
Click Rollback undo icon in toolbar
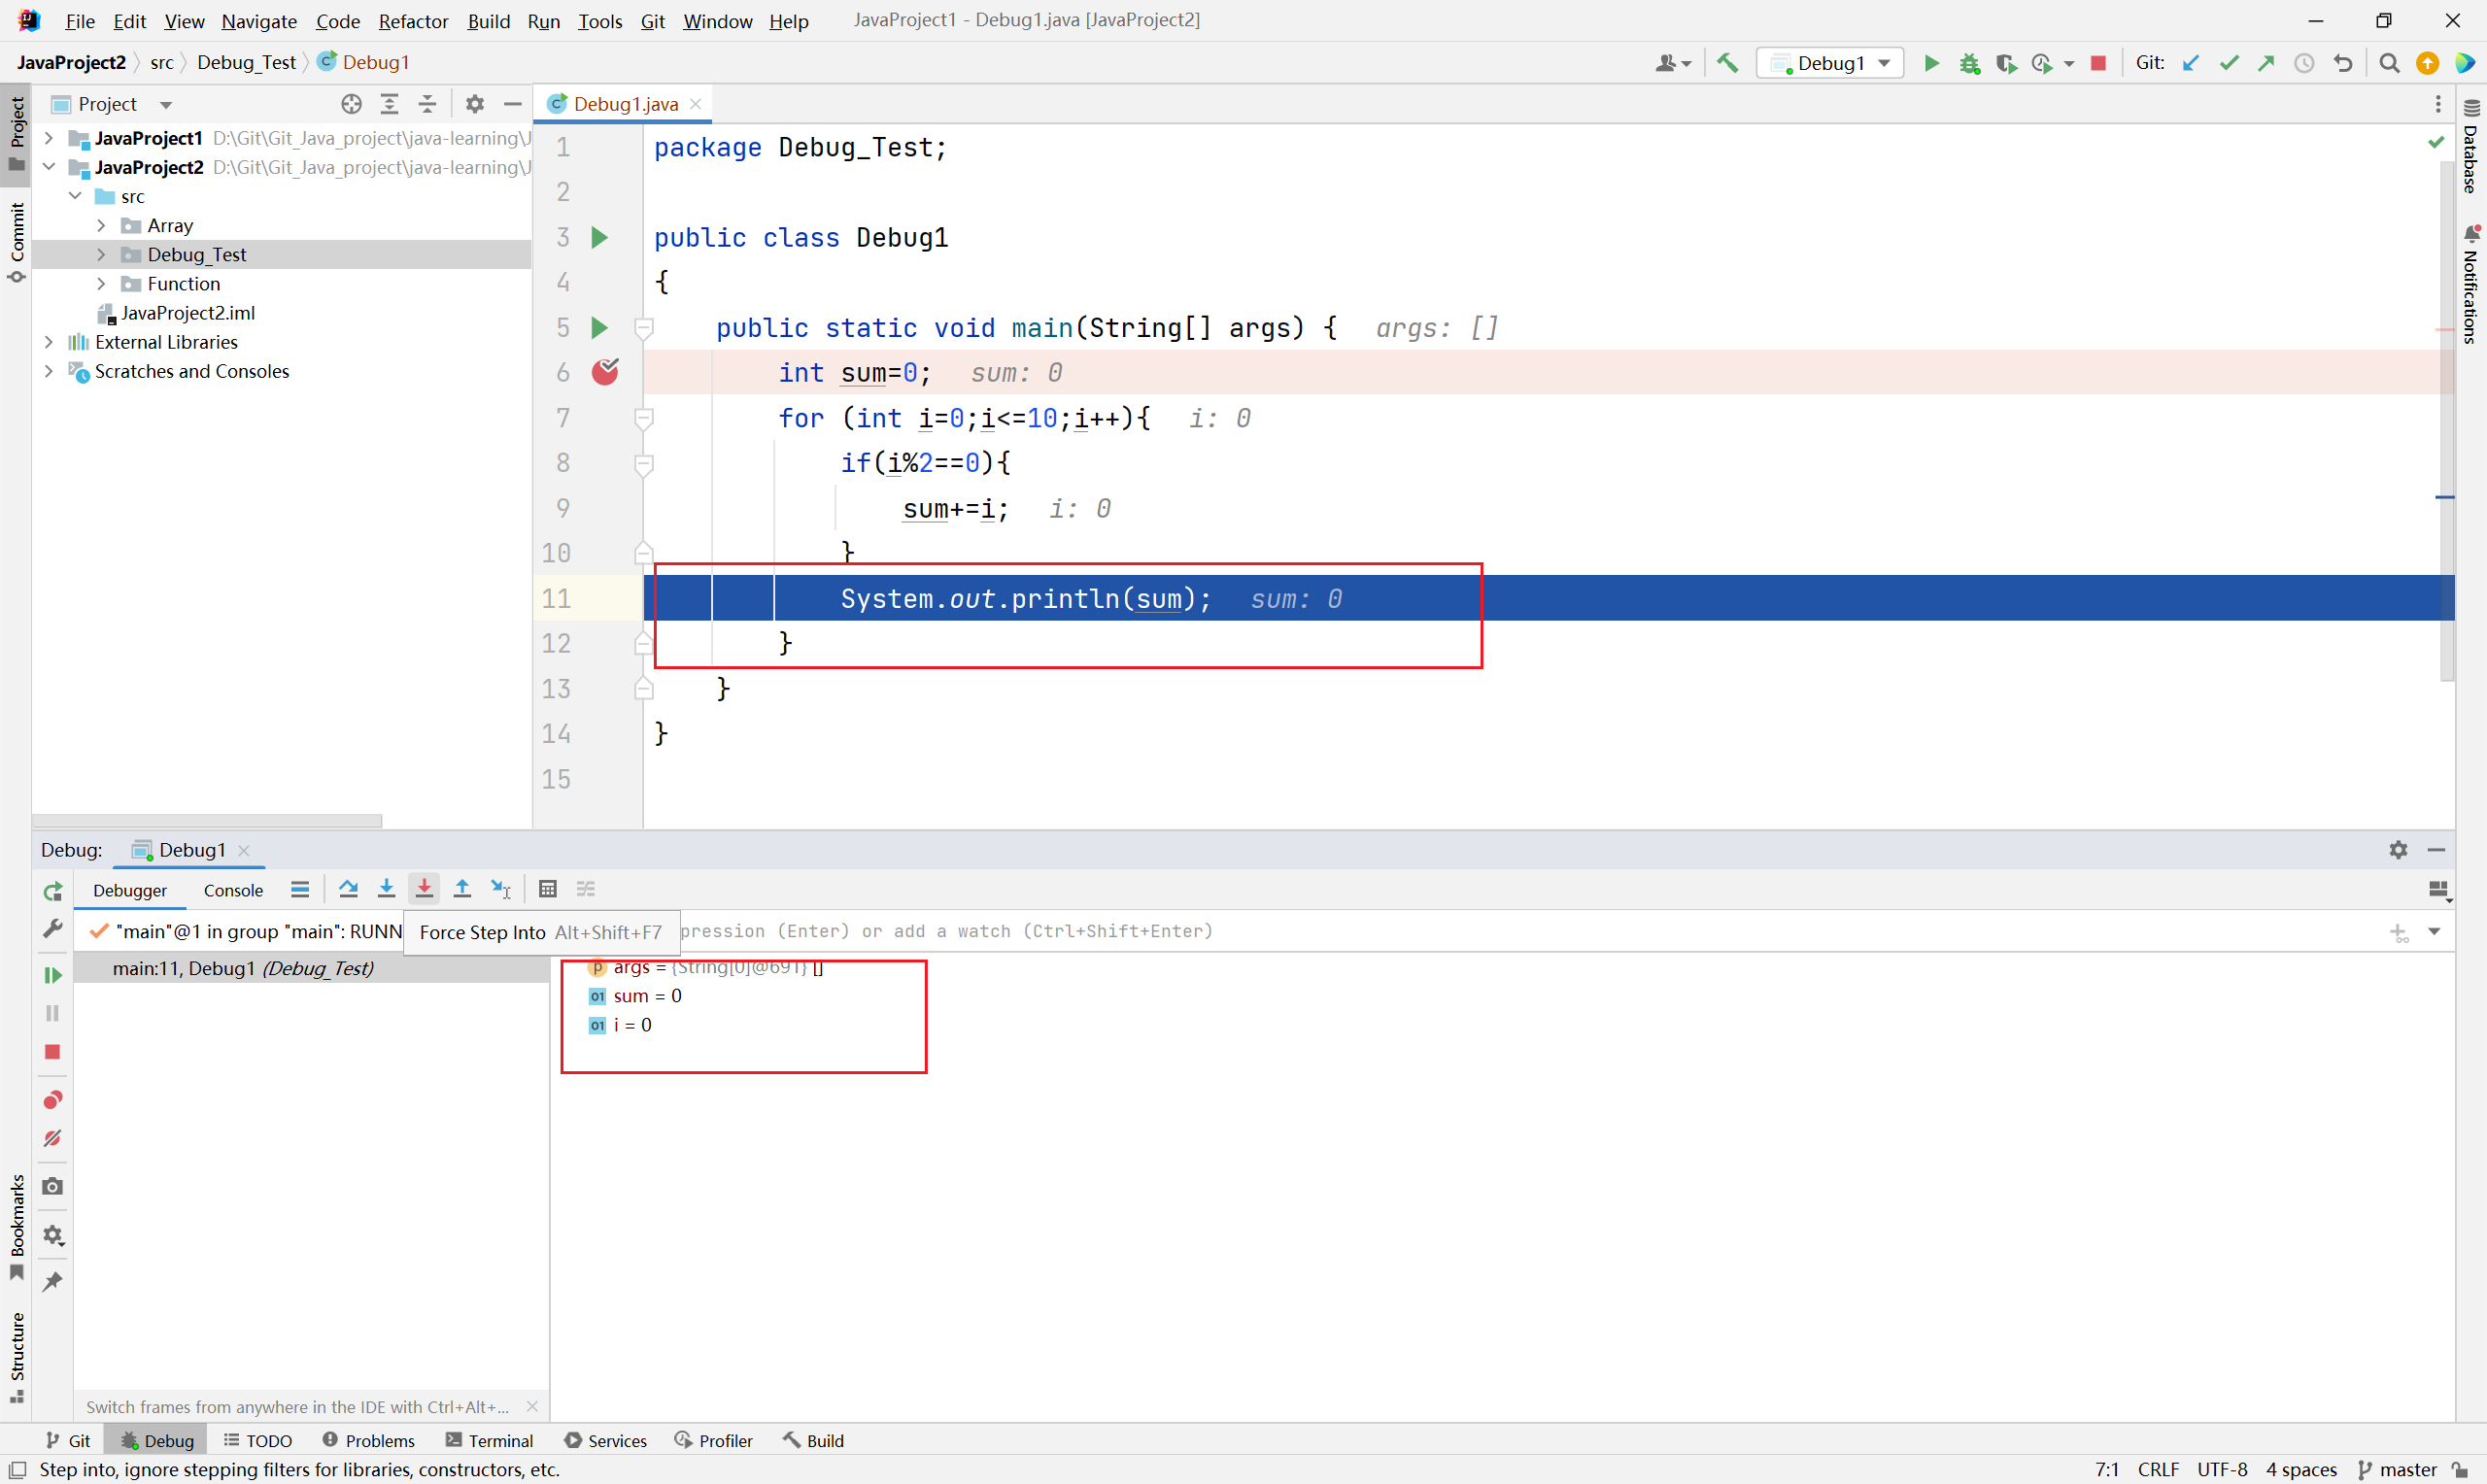2343,63
